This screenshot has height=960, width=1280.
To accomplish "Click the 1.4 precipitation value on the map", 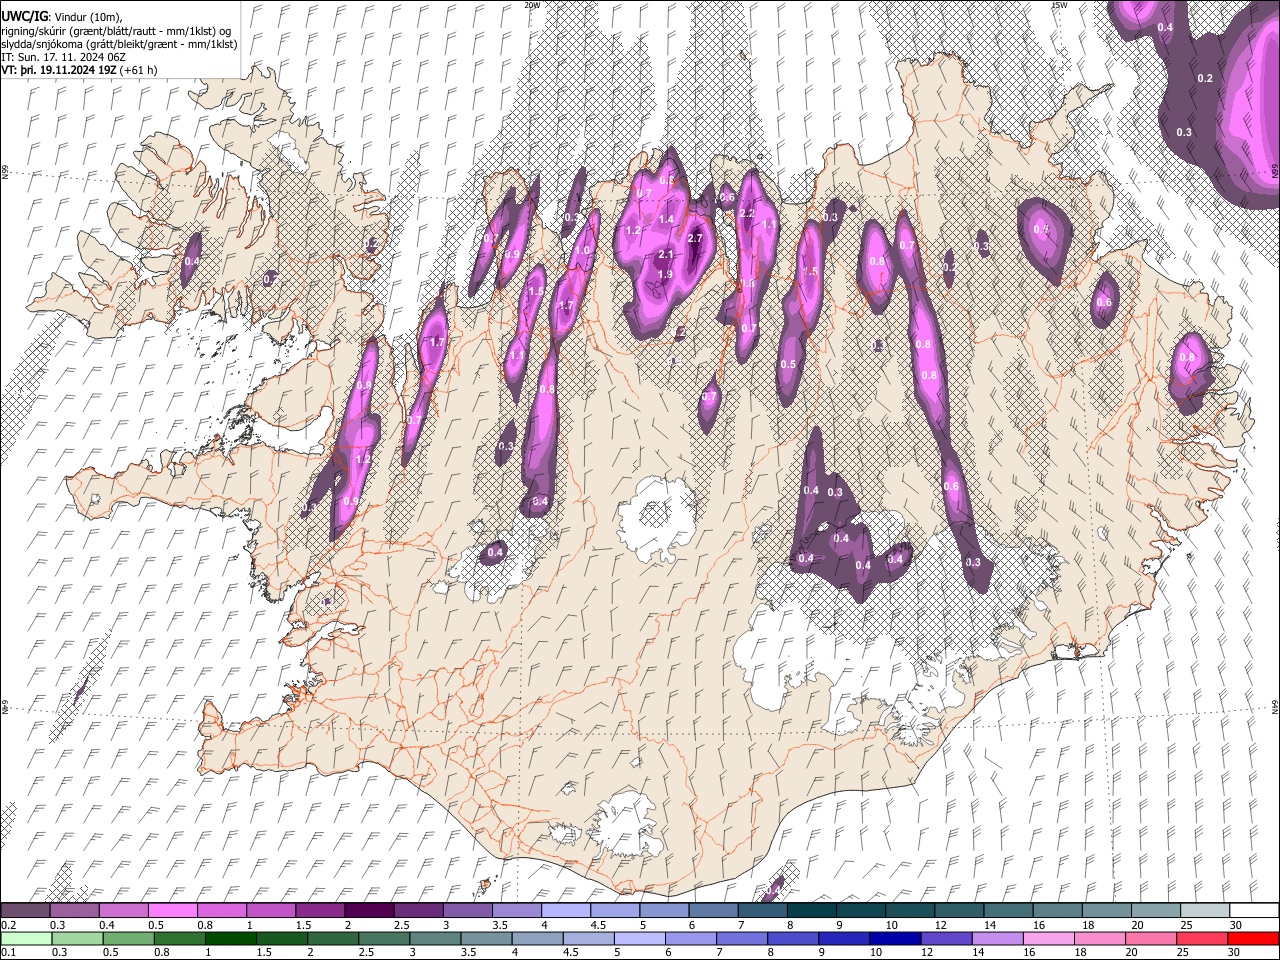I will (666, 220).
